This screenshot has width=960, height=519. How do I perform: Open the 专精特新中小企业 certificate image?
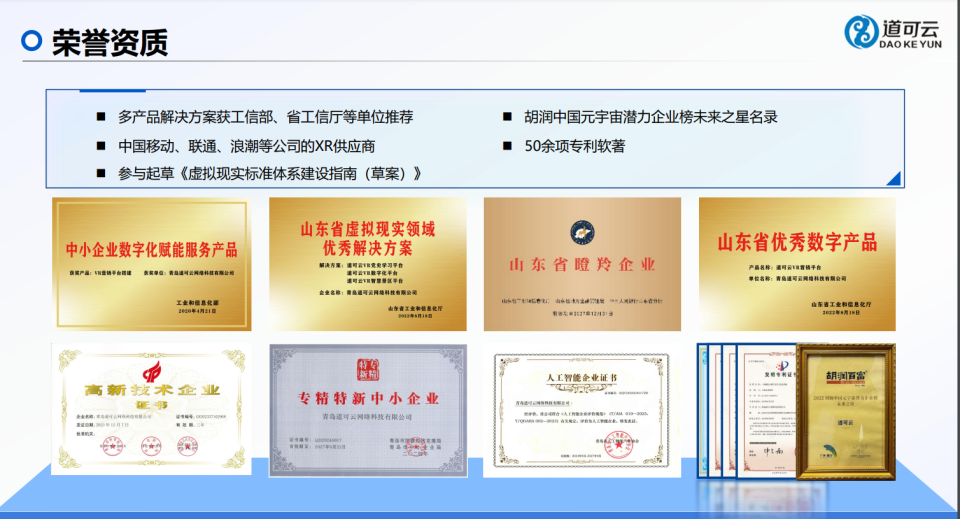coord(368,410)
